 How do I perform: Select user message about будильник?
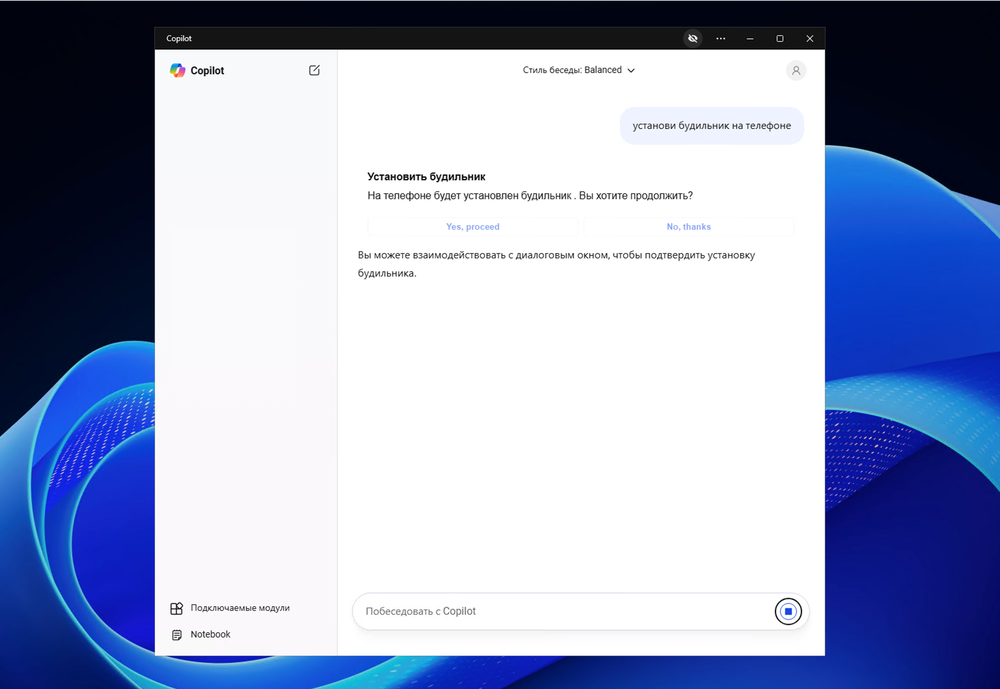click(x=712, y=126)
